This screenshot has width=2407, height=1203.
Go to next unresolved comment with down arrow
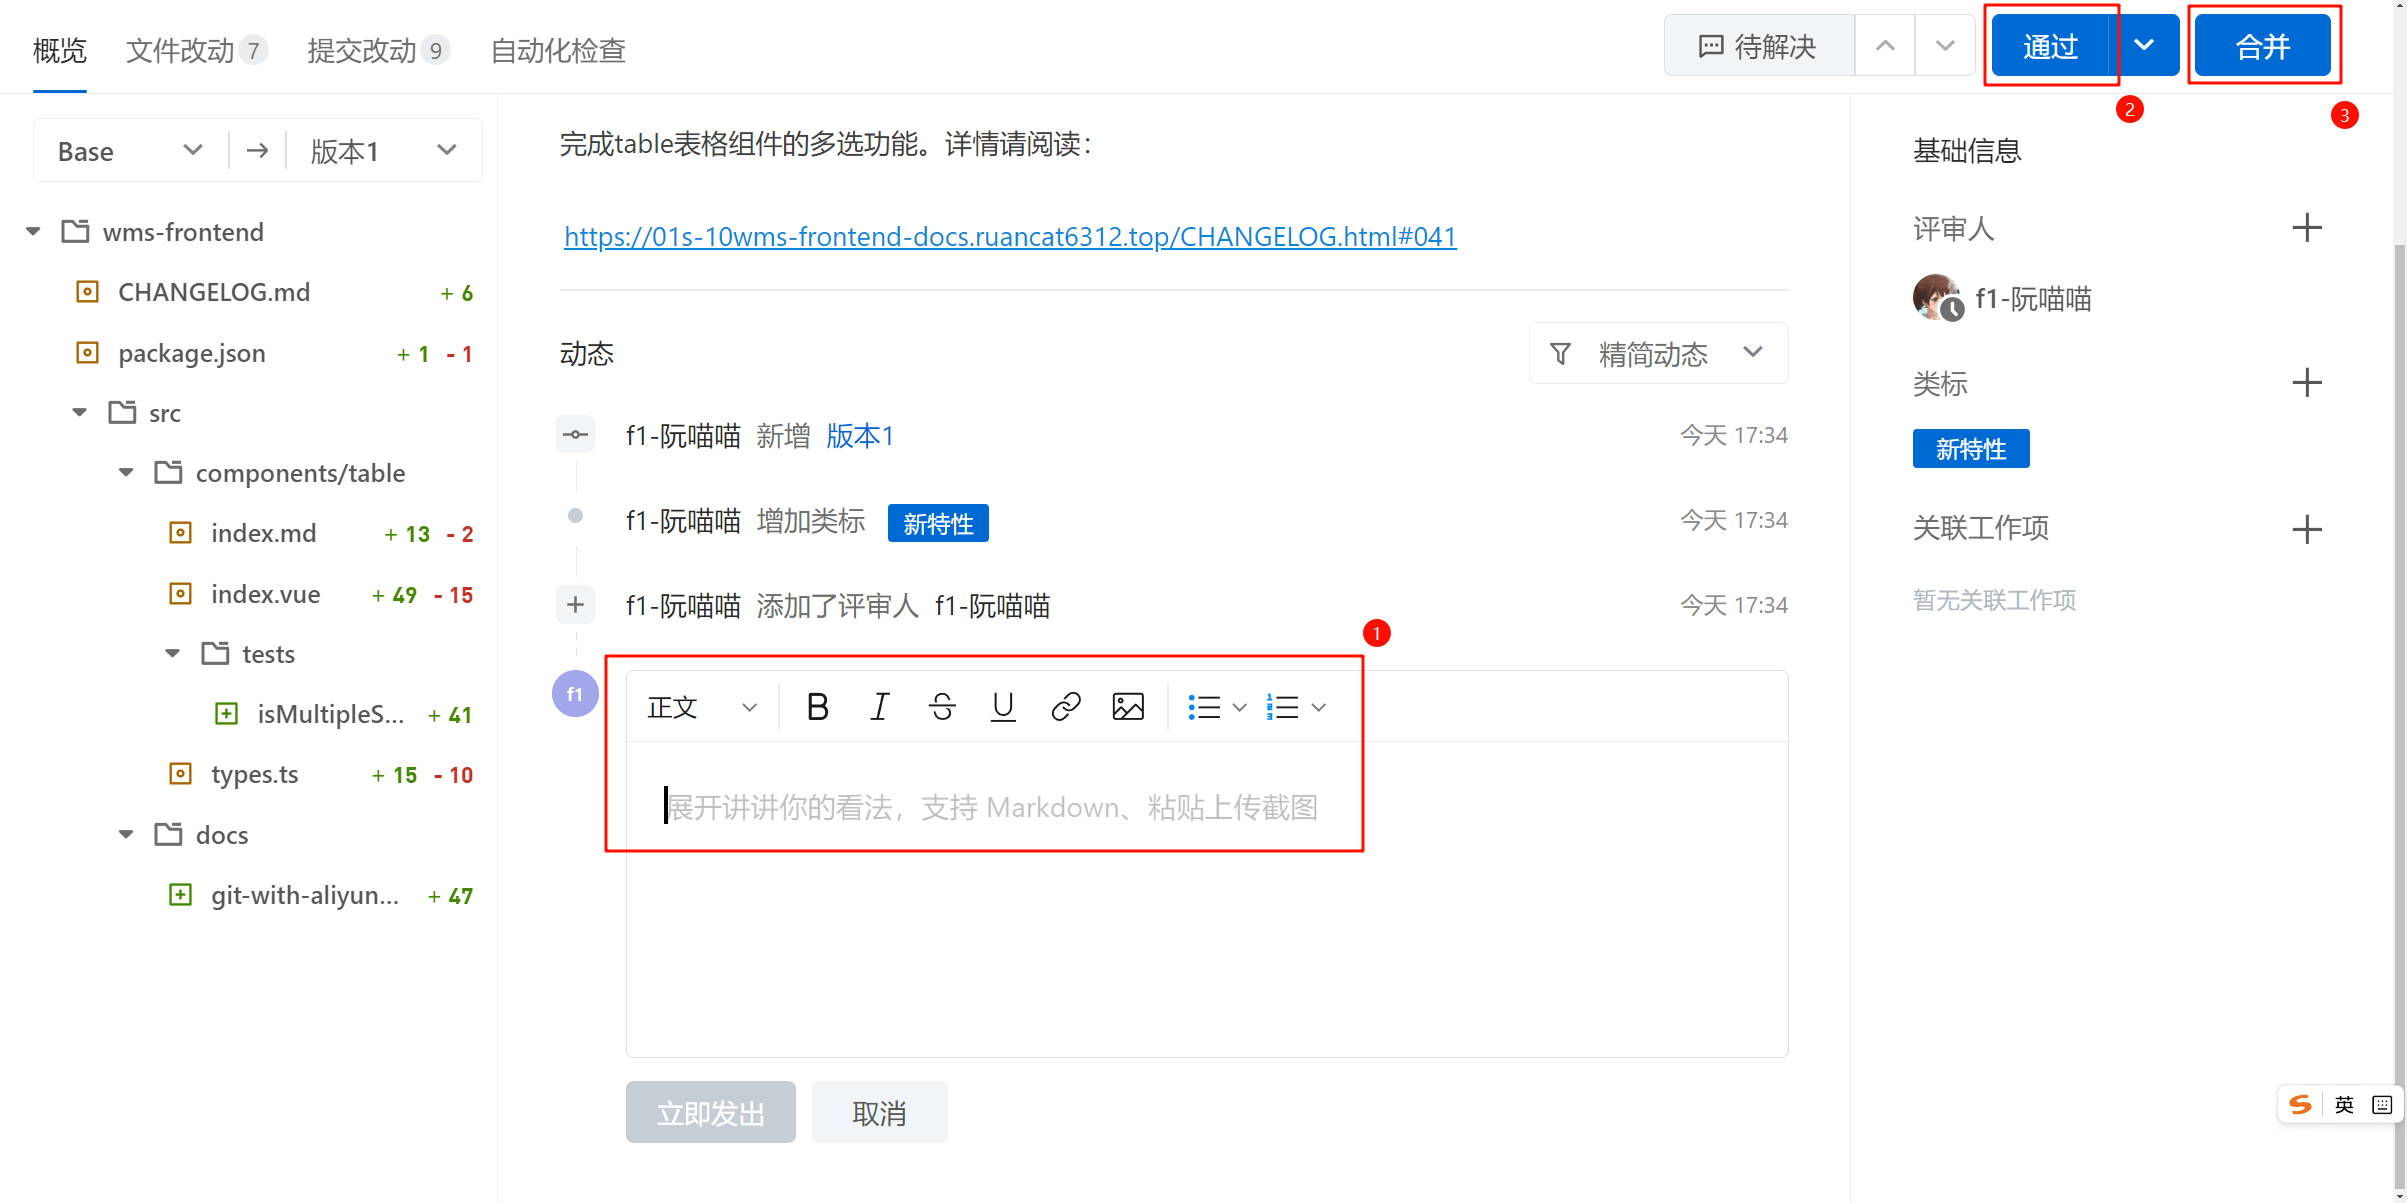point(1945,46)
